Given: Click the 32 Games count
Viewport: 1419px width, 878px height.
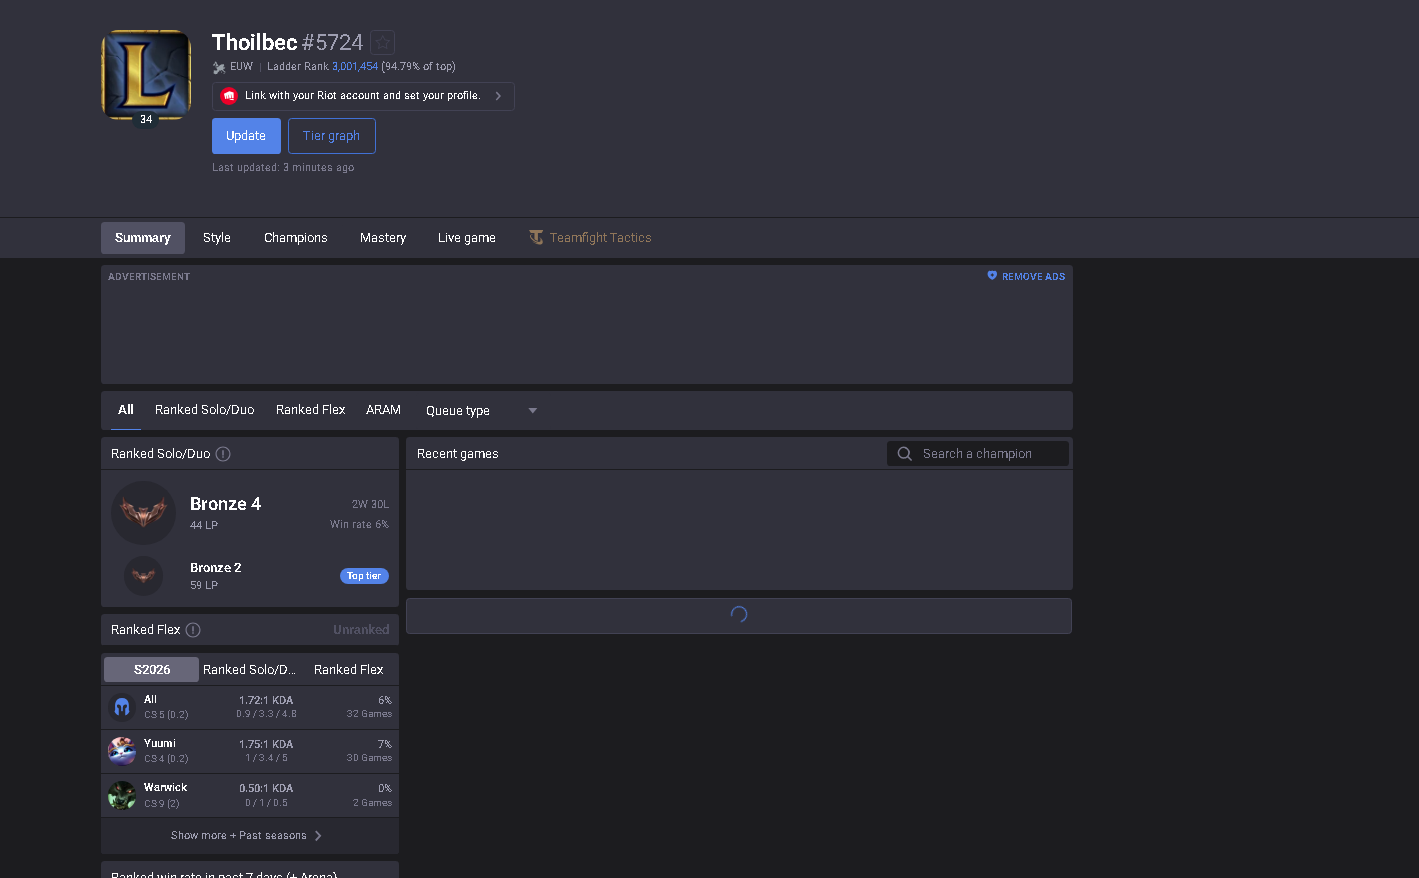Looking at the screenshot, I should [369, 714].
